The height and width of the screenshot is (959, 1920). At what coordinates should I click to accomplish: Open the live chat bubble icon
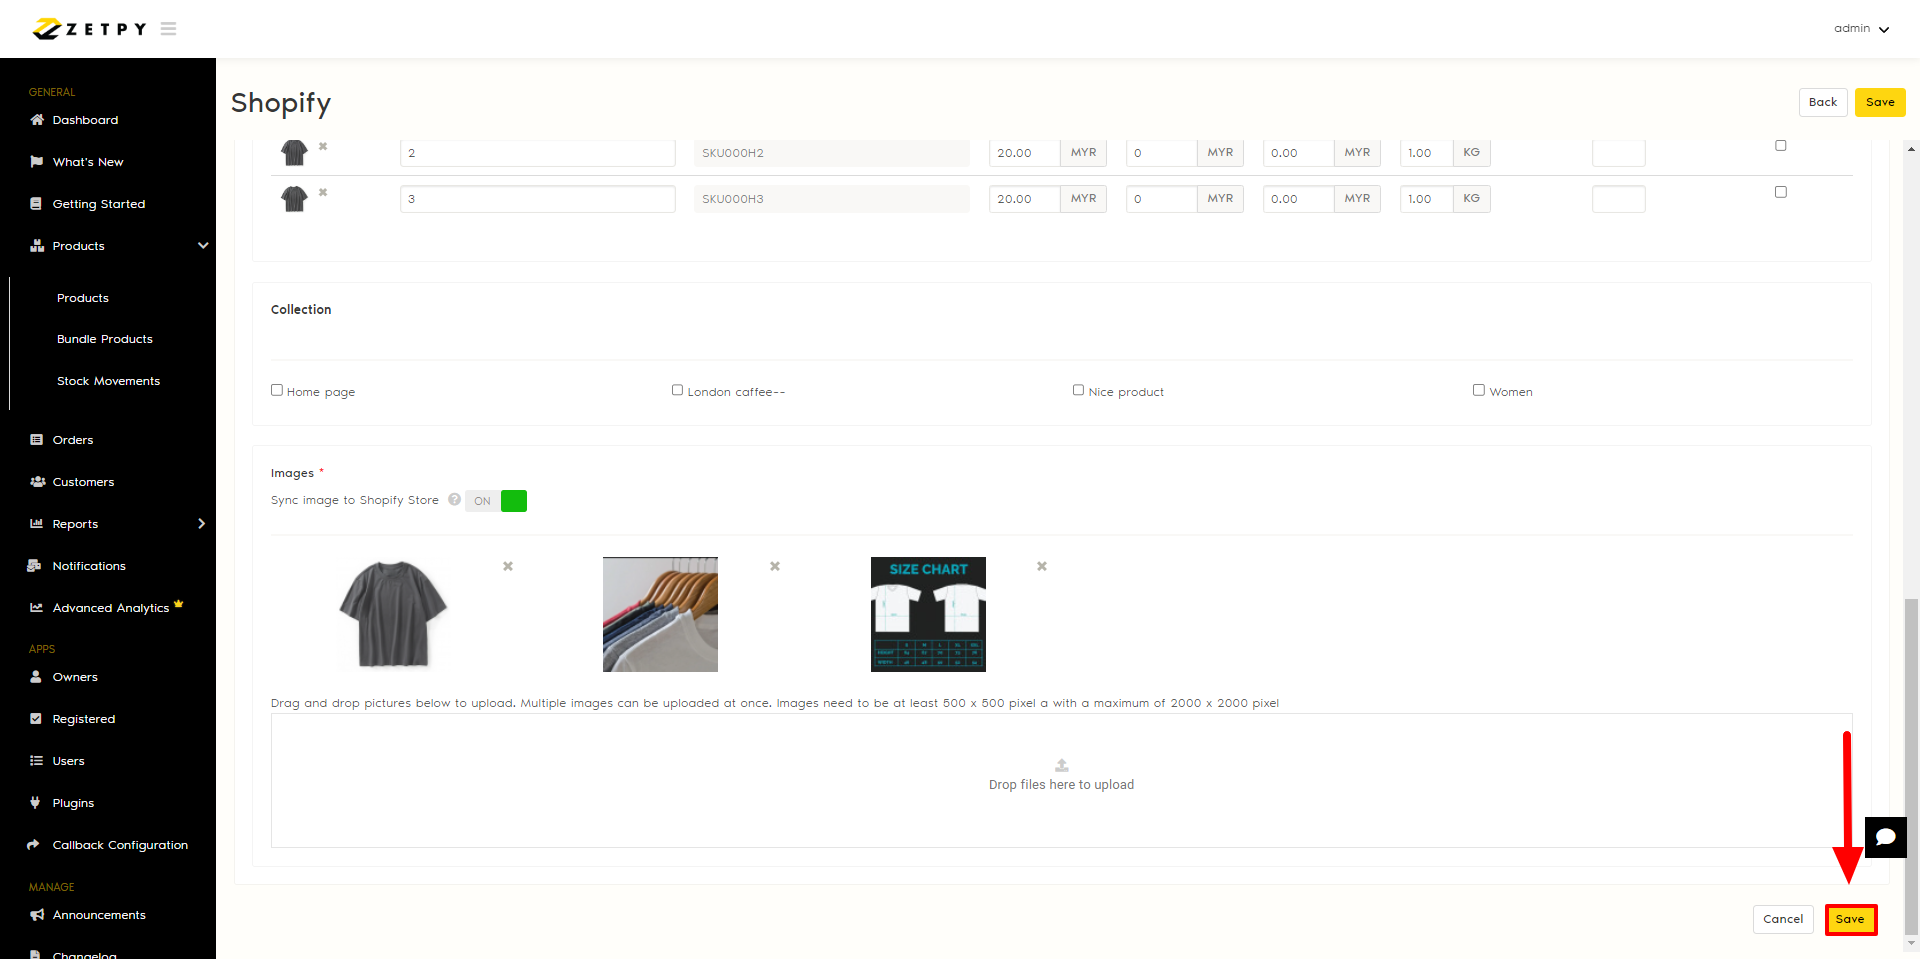click(1886, 837)
